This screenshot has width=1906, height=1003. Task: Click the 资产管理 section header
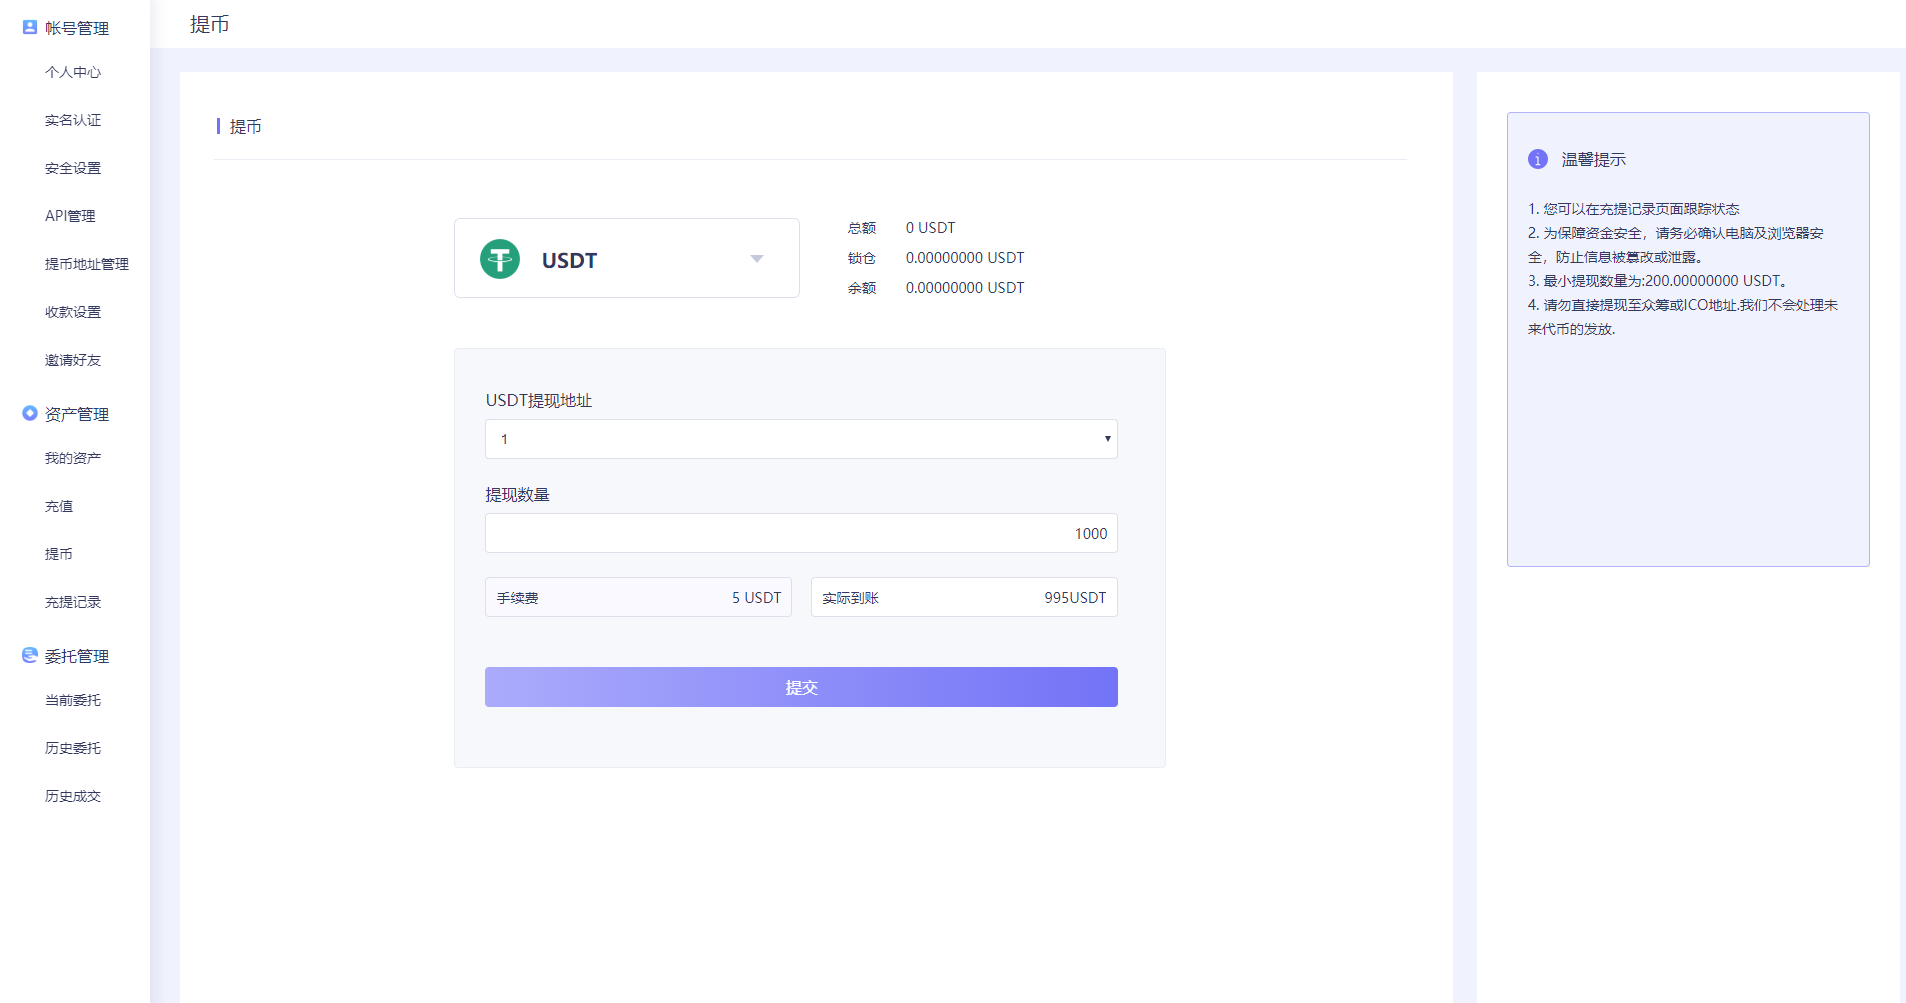[x=77, y=414]
